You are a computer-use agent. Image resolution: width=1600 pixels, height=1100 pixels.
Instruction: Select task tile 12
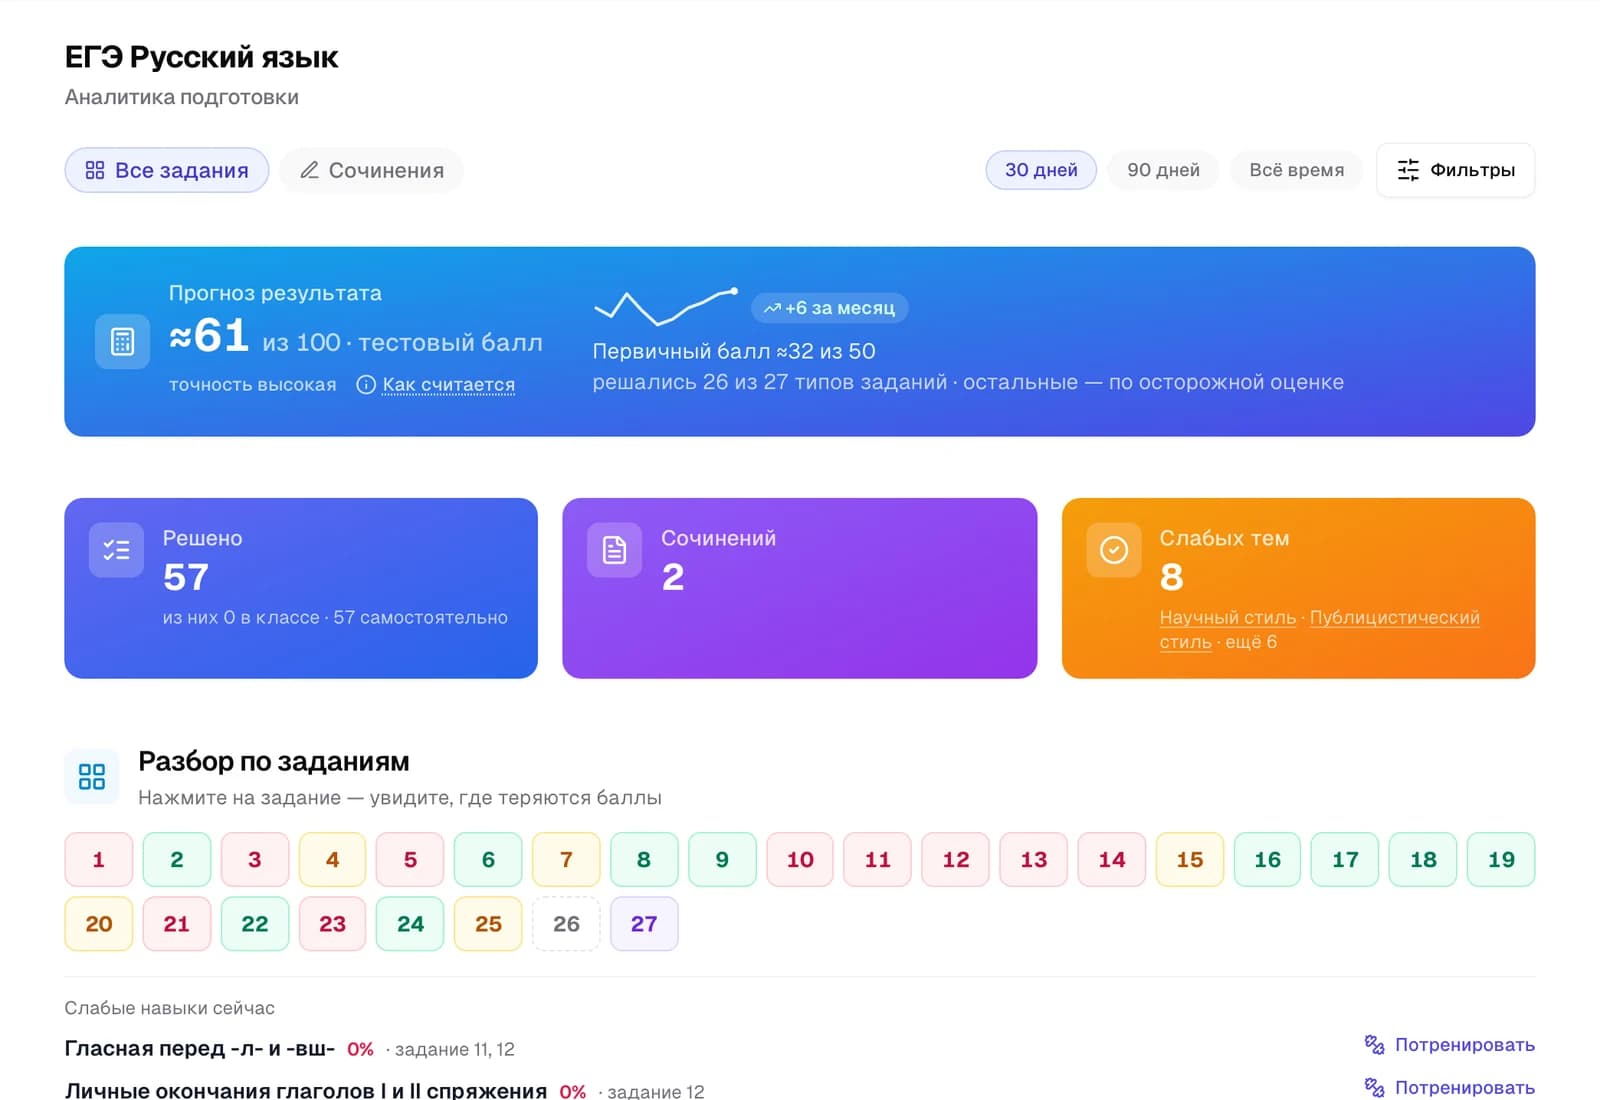(x=956, y=860)
